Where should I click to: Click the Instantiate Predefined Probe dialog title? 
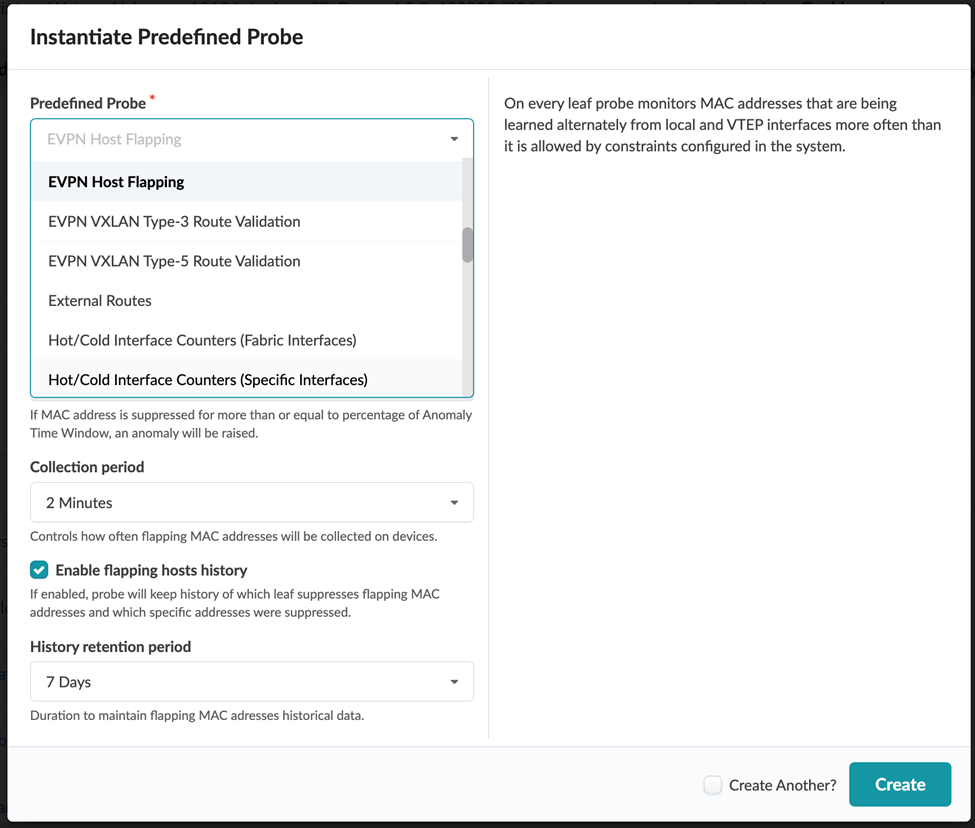click(166, 38)
